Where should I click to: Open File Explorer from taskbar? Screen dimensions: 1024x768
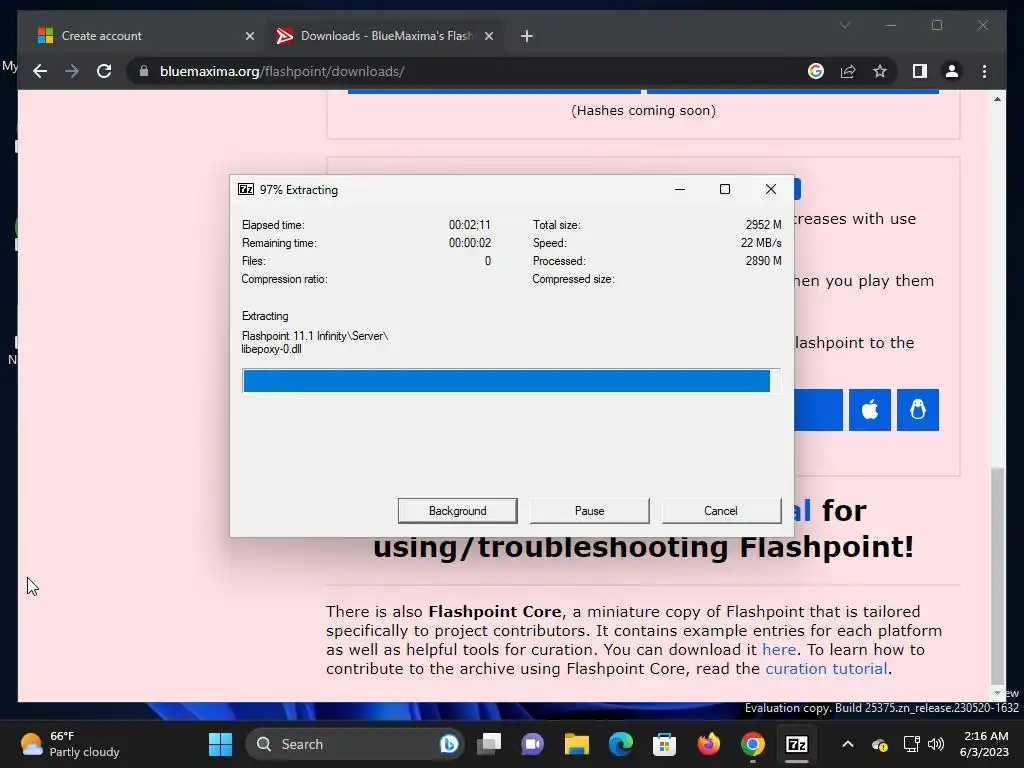pos(577,744)
